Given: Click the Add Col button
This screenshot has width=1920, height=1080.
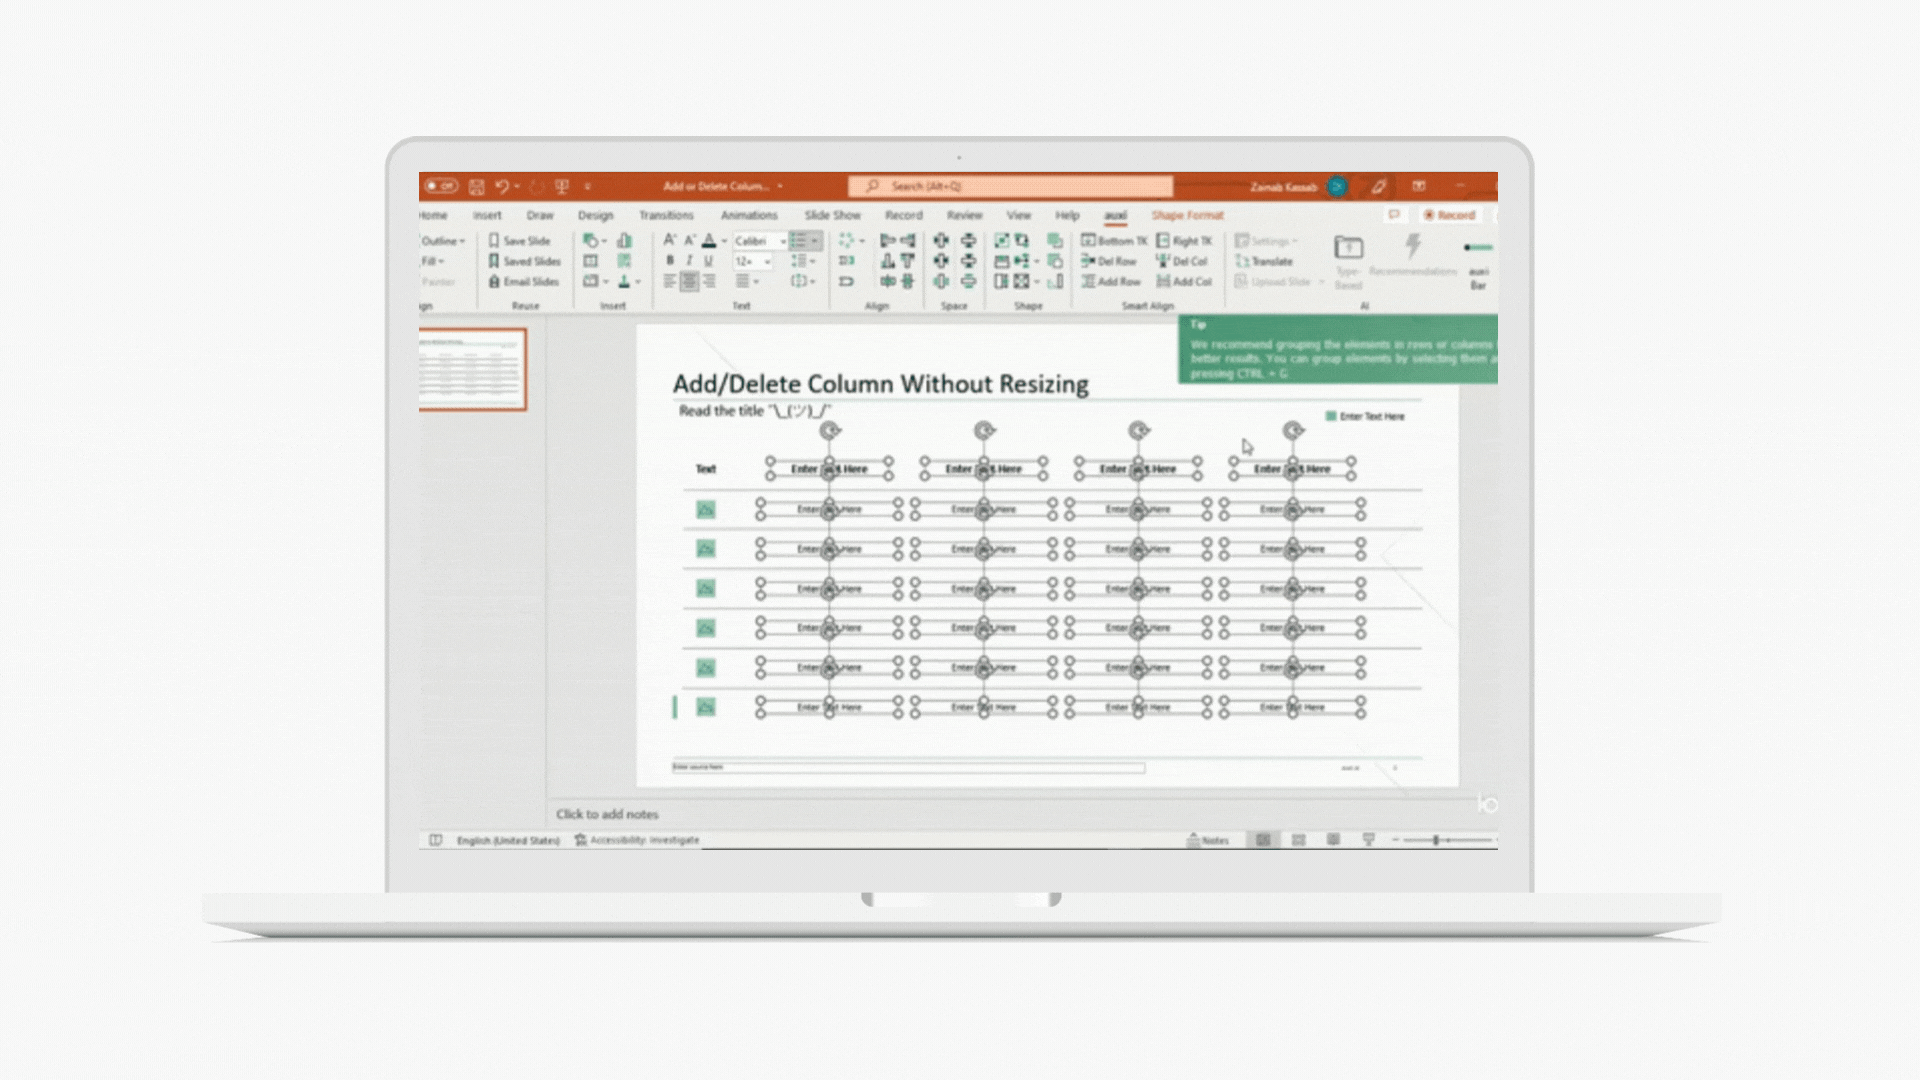Looking at the screenshot, I should click(1184, 282).
